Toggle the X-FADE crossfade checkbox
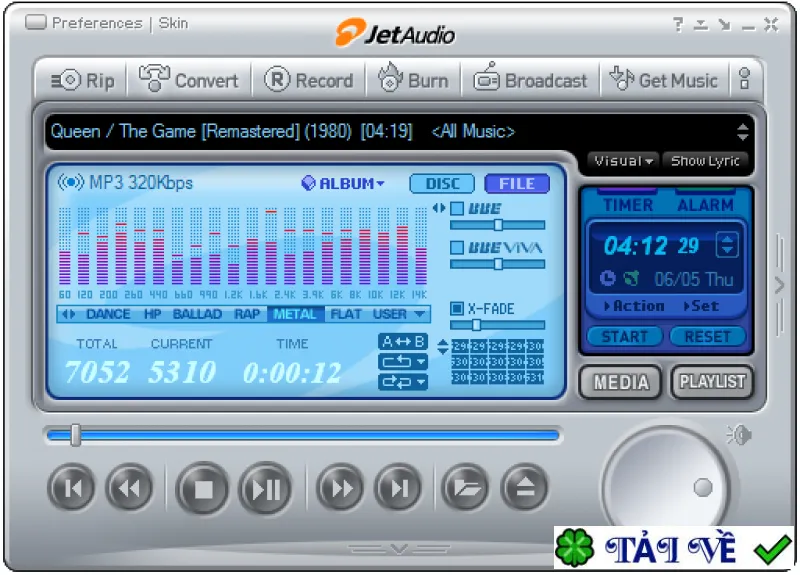The width and height of the screenshot is (800, 575). (x=457, y=309)
